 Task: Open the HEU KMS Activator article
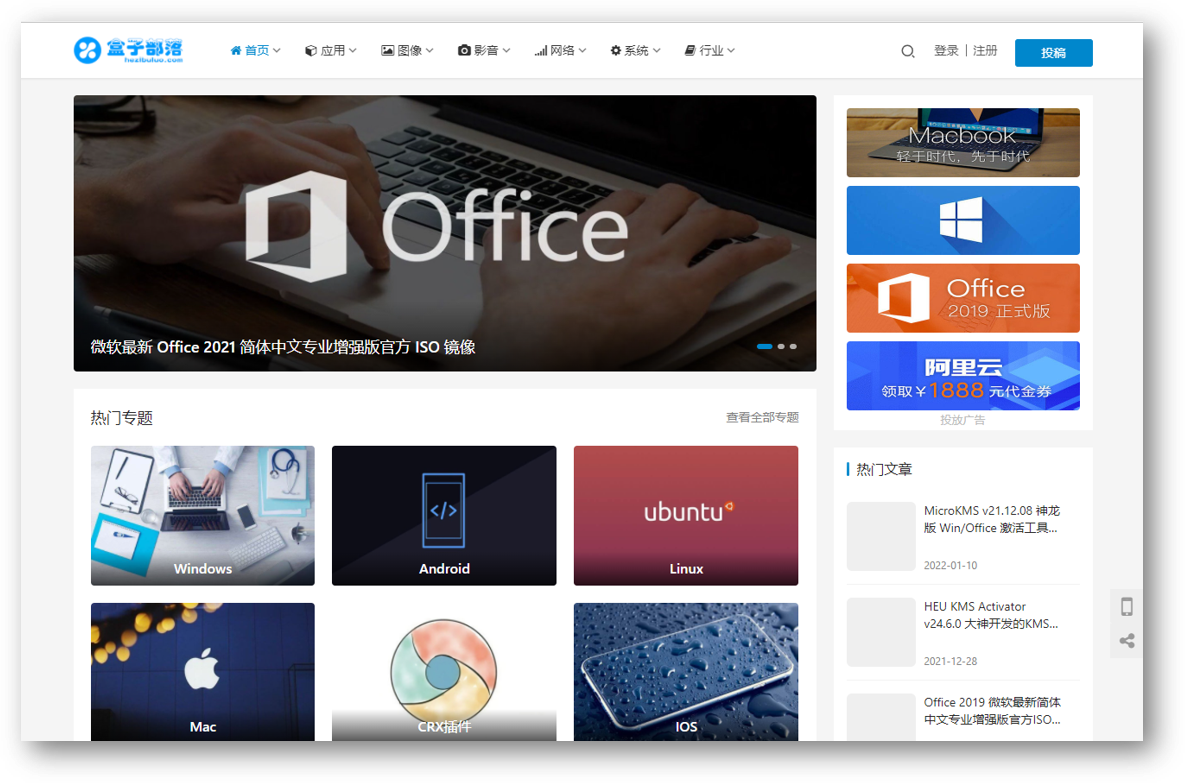(x=991, y=615)
